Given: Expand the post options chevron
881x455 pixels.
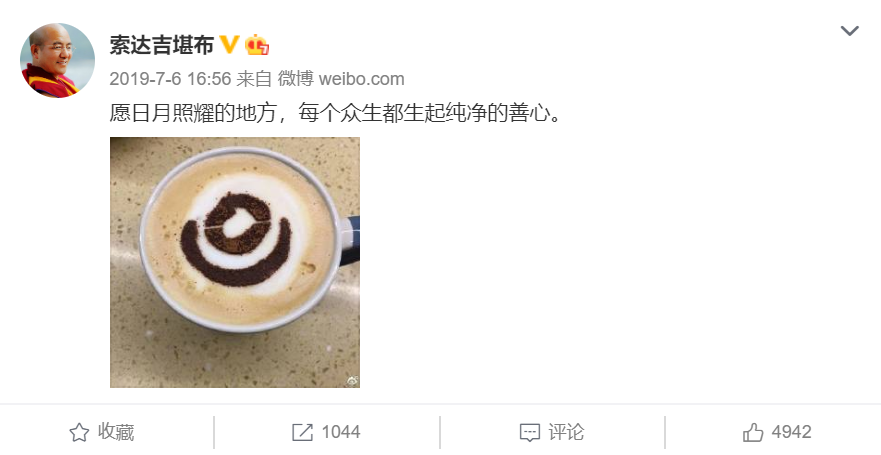Looking at the screenshot, I should 850,30.
